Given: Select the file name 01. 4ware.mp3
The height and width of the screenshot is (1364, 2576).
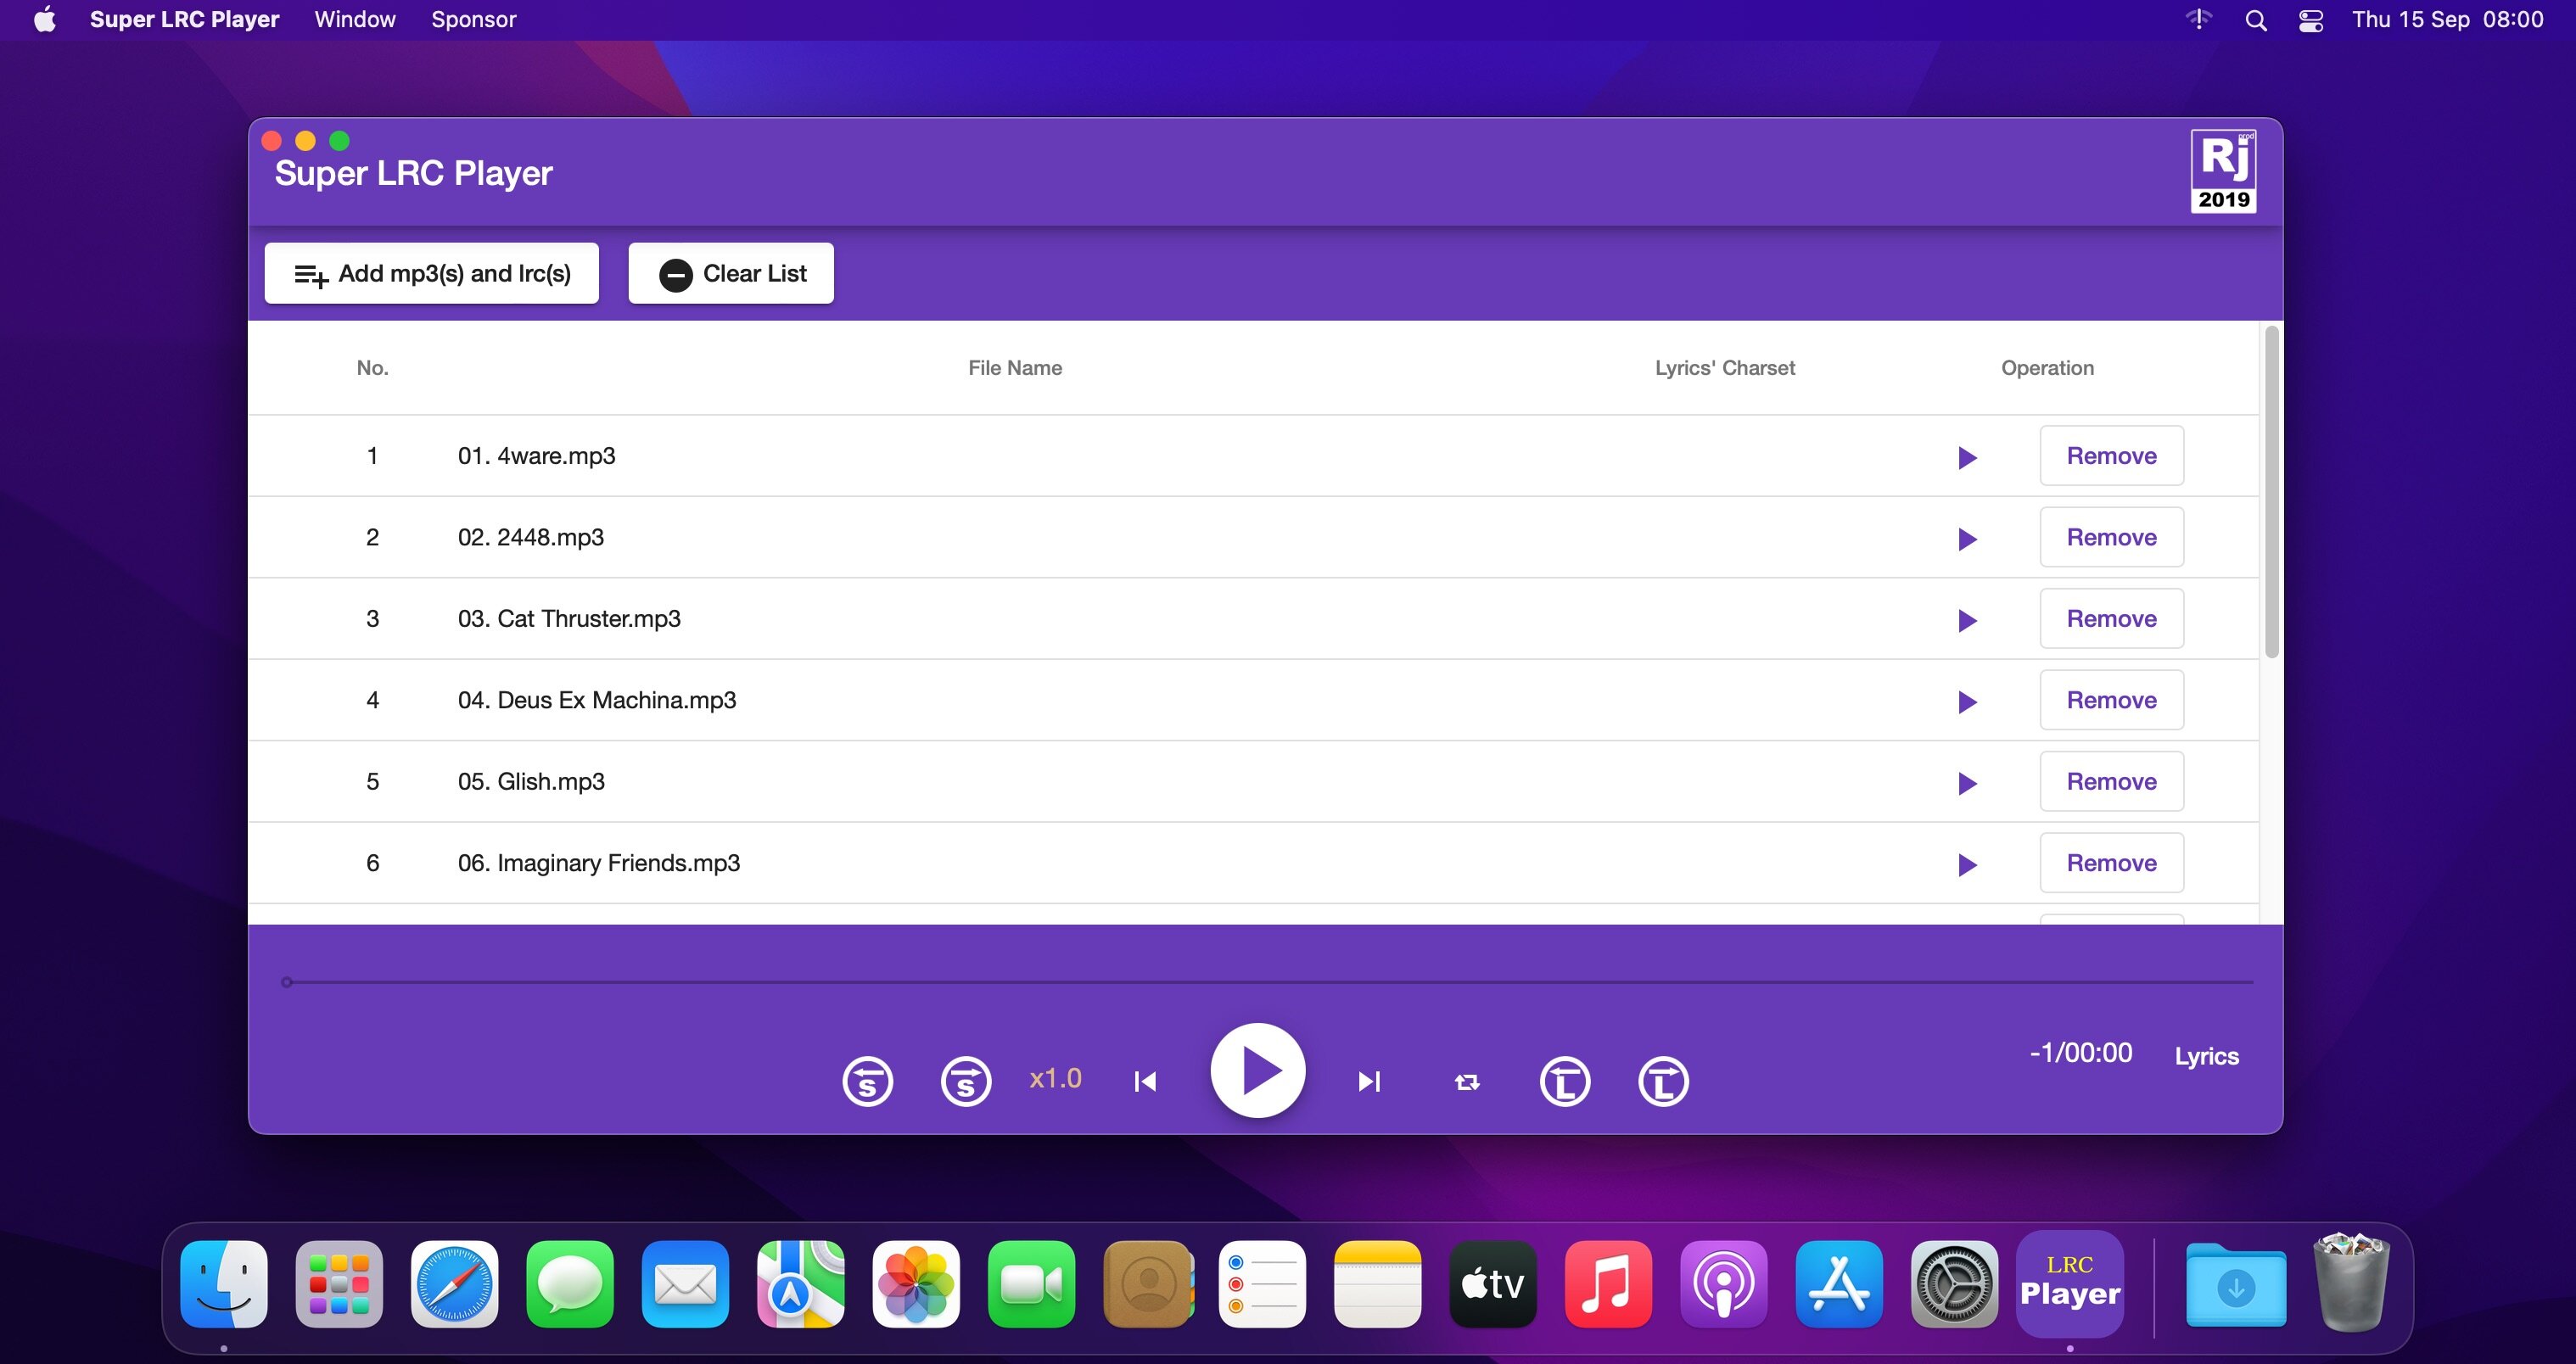Looking at the screenshot, I should [536, 456].
